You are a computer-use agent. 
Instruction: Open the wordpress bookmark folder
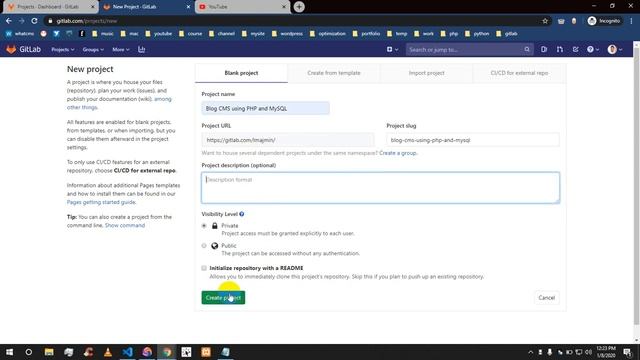(287, 33)
